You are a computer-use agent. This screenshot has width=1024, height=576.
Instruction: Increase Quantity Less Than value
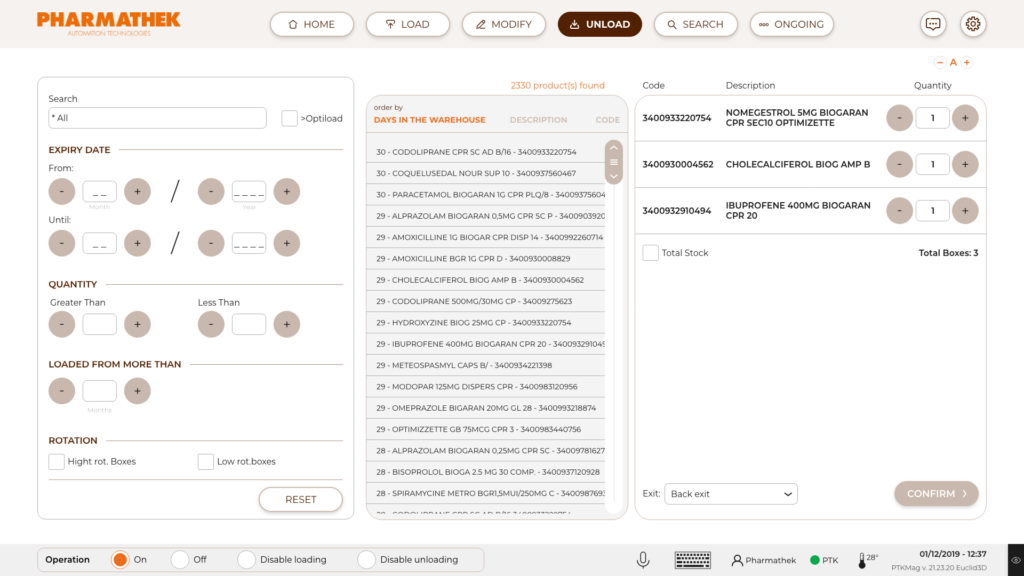(287, 324)
